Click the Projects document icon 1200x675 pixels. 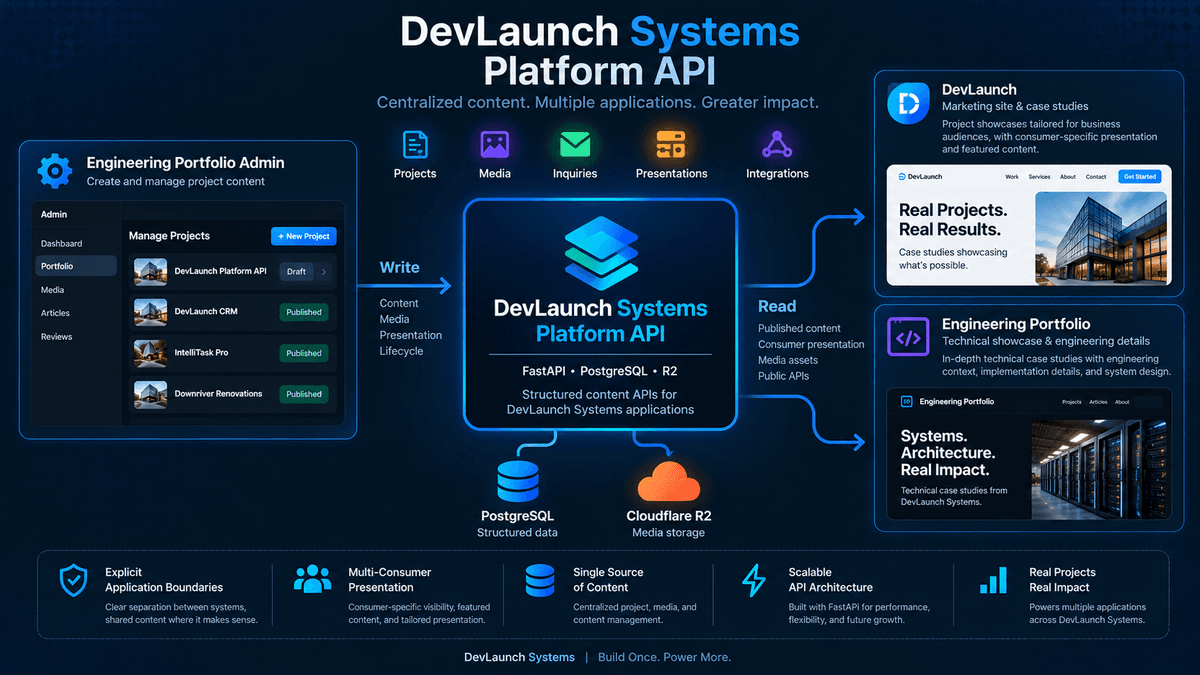[x=415, y=144]
